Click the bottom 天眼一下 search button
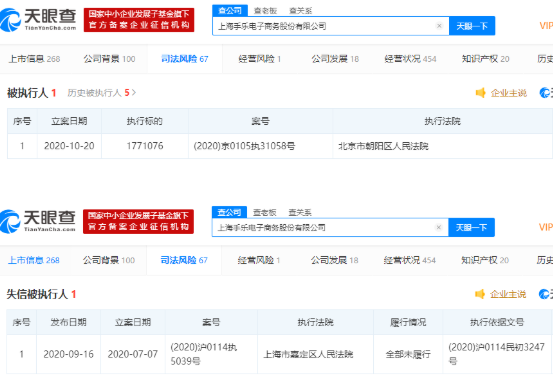The width and height of the screenshot is (553, 387). pos(471,227)
